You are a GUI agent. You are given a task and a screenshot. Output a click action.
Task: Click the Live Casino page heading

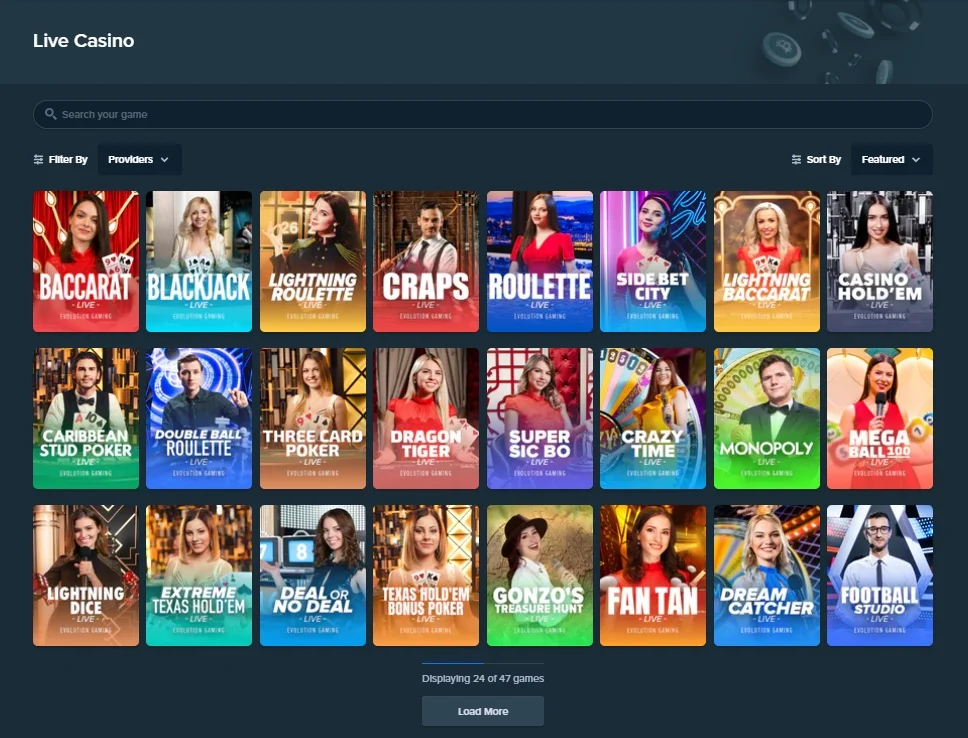pyautogui.click(x=83, y=41)
